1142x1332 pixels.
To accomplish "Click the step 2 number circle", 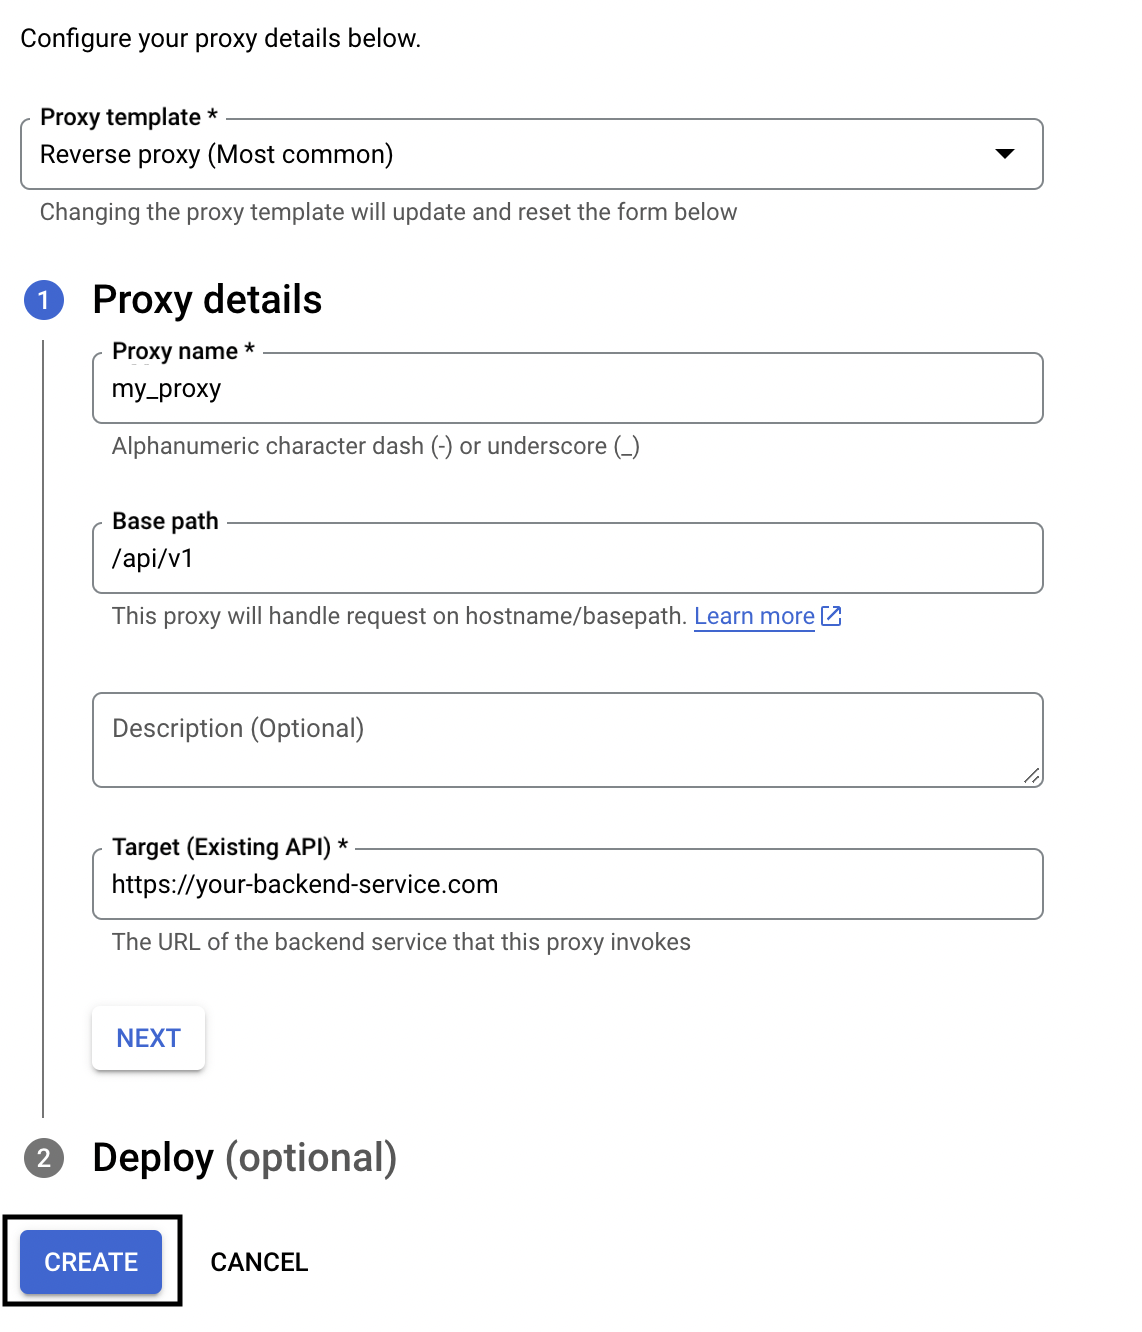I will pyautogui.click(x=44, y=1158).
